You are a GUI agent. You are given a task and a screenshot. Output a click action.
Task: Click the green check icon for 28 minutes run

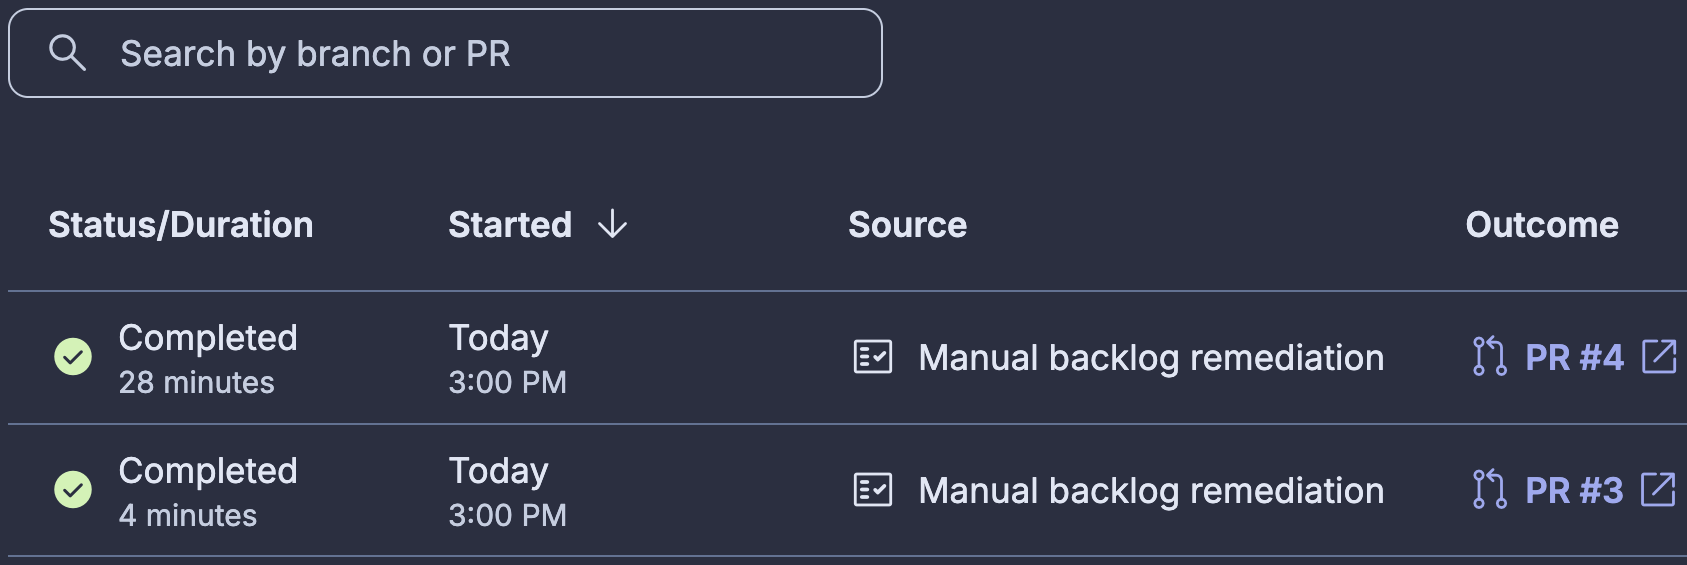pyautogui.click(x=73, y=357)
